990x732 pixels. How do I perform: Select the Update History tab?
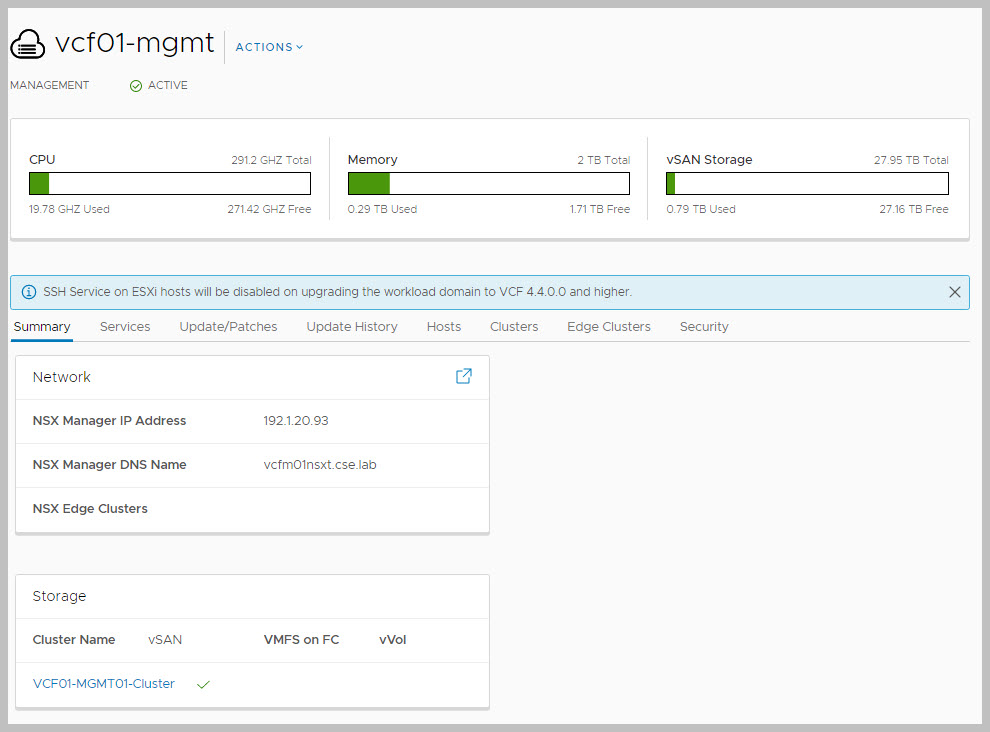coord(352,327)
